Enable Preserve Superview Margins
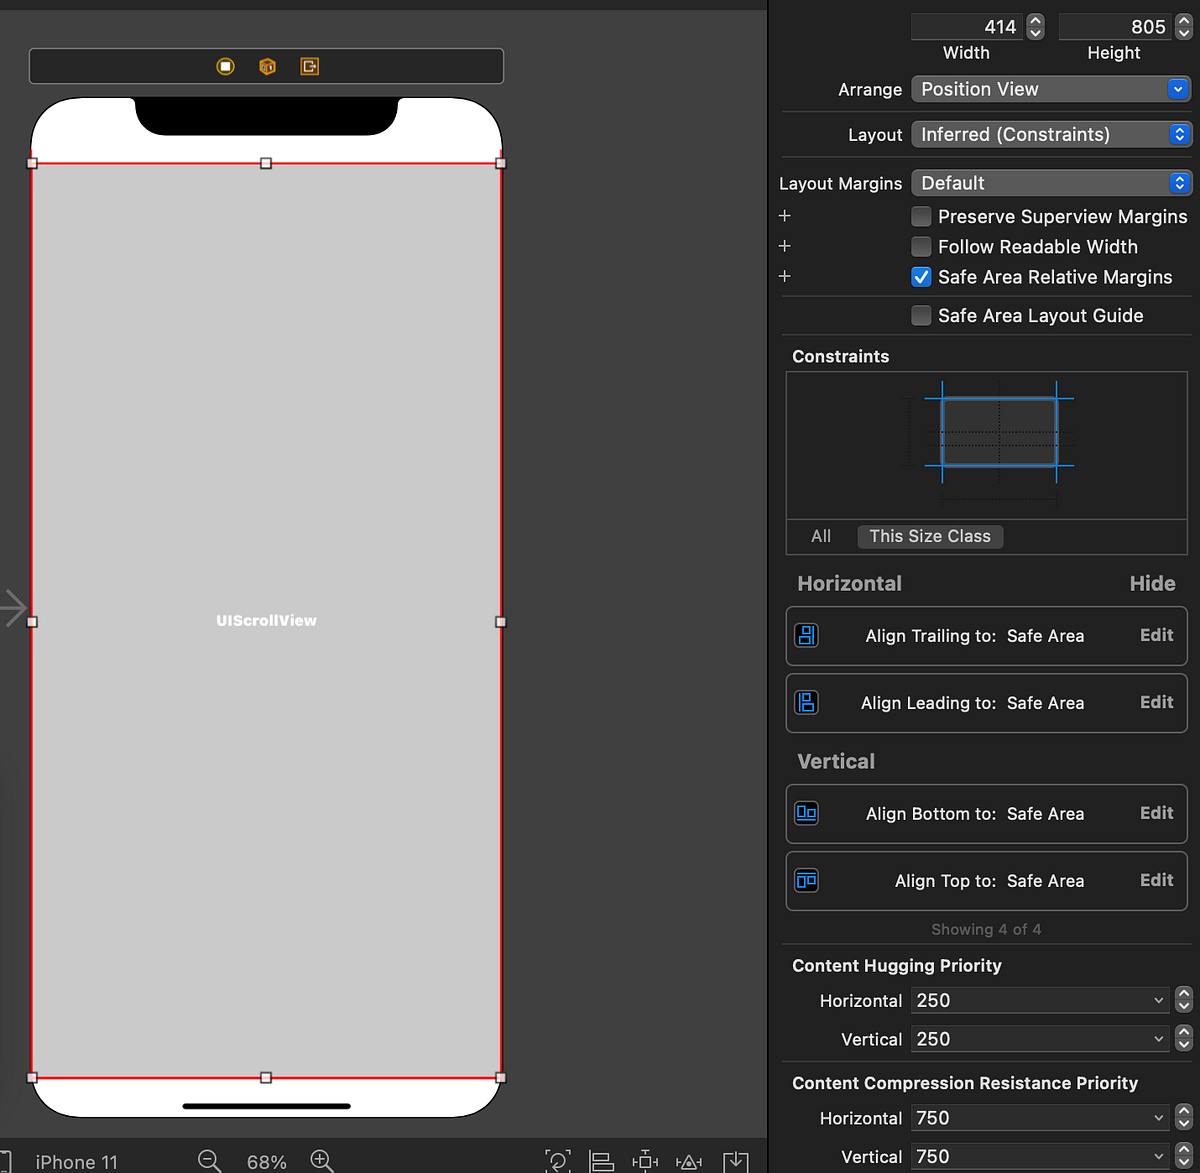Screen dimensions: 1200x1173 920,216
